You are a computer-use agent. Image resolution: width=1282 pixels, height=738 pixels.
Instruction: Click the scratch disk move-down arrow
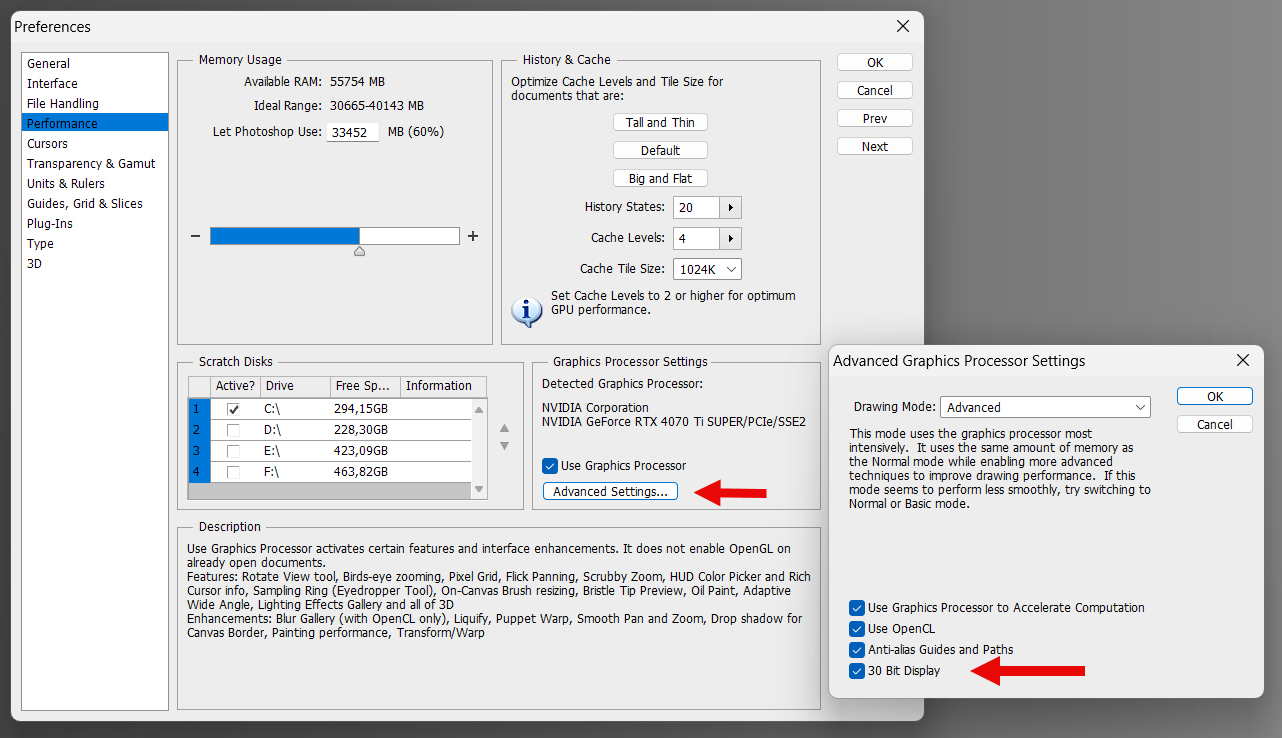504,446
